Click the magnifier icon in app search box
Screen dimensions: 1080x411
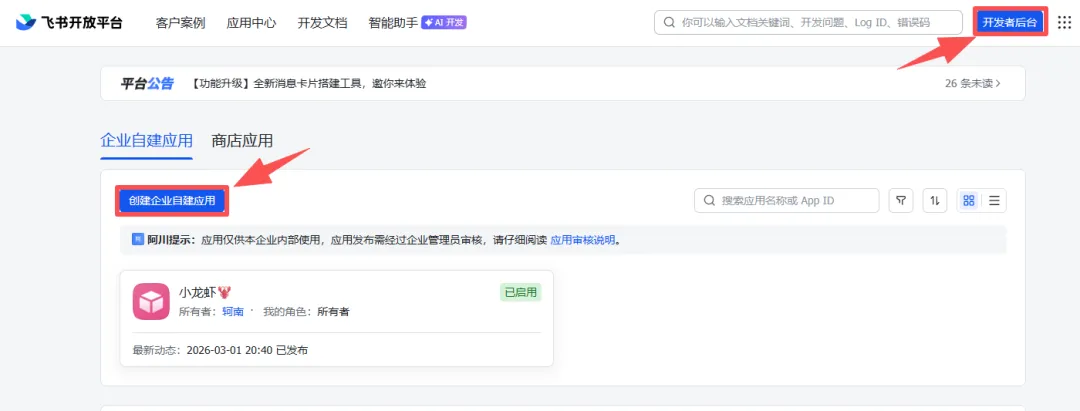709,200
